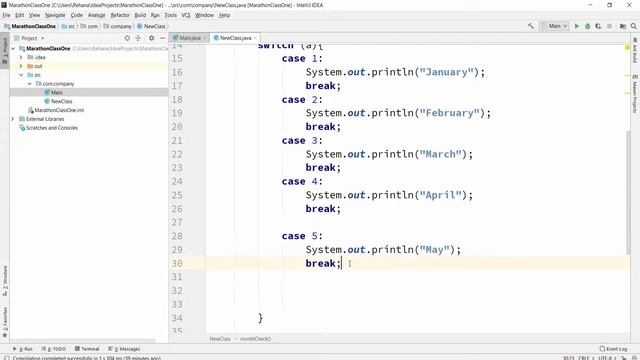Collapse the src folder
The height and width of the screenshot is (360, 640).
(21, 75)
